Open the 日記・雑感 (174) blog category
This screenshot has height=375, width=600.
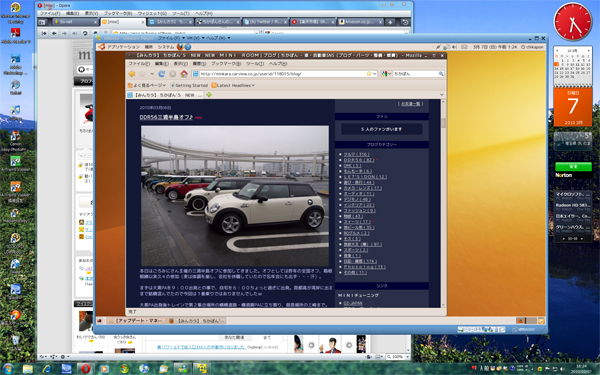point(360,261)
